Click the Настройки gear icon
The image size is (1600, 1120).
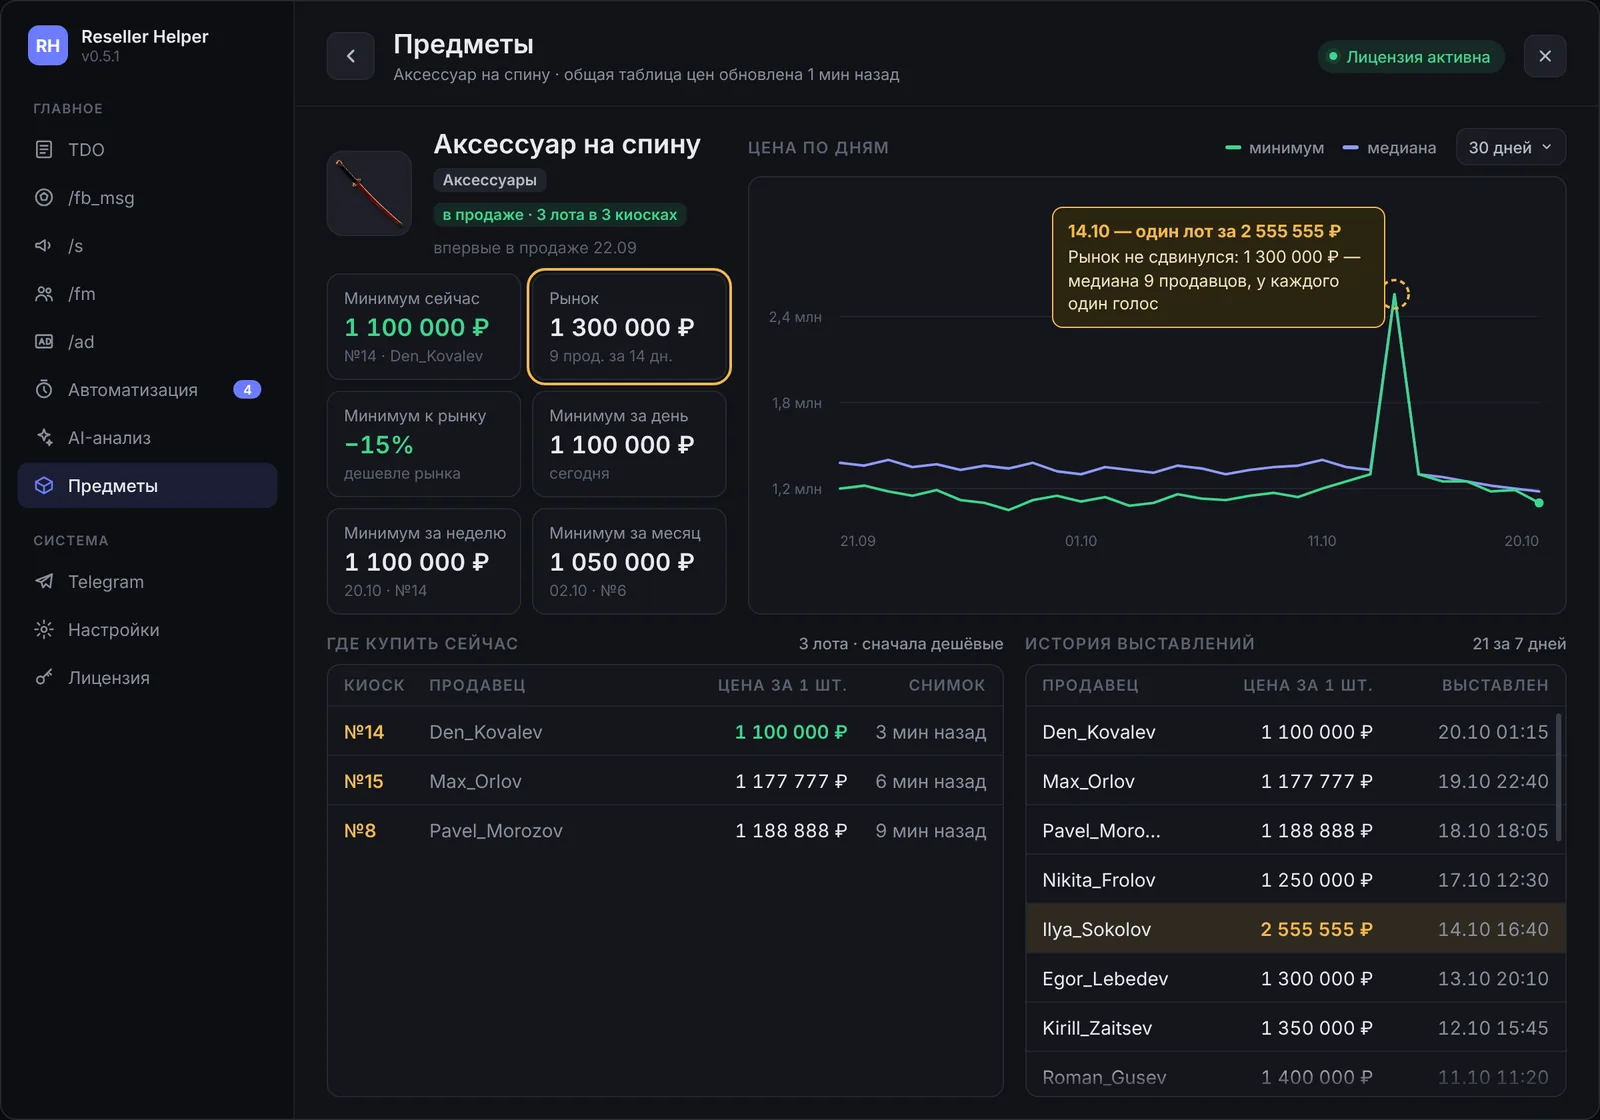[44, 630]
